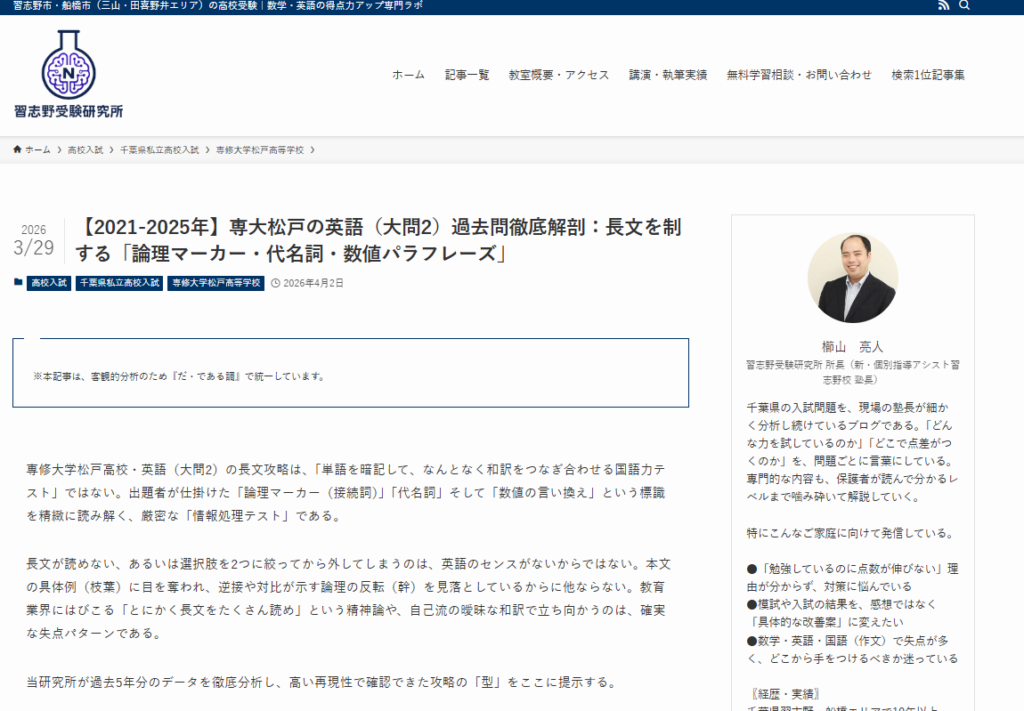
Task: Open 講演・執筆実績 in navigation
Action: coord(668,75)
